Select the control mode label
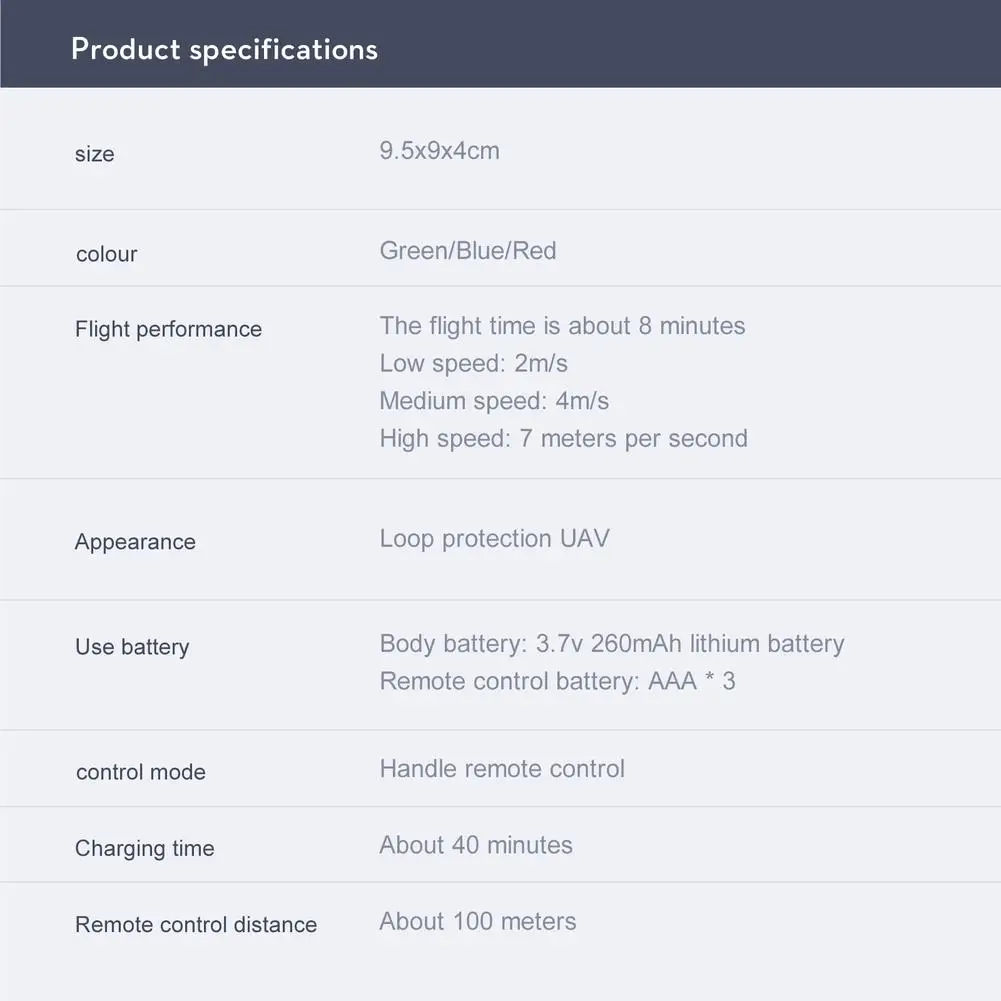This screenshot has height=1001, width=1001. coord(141,772)
